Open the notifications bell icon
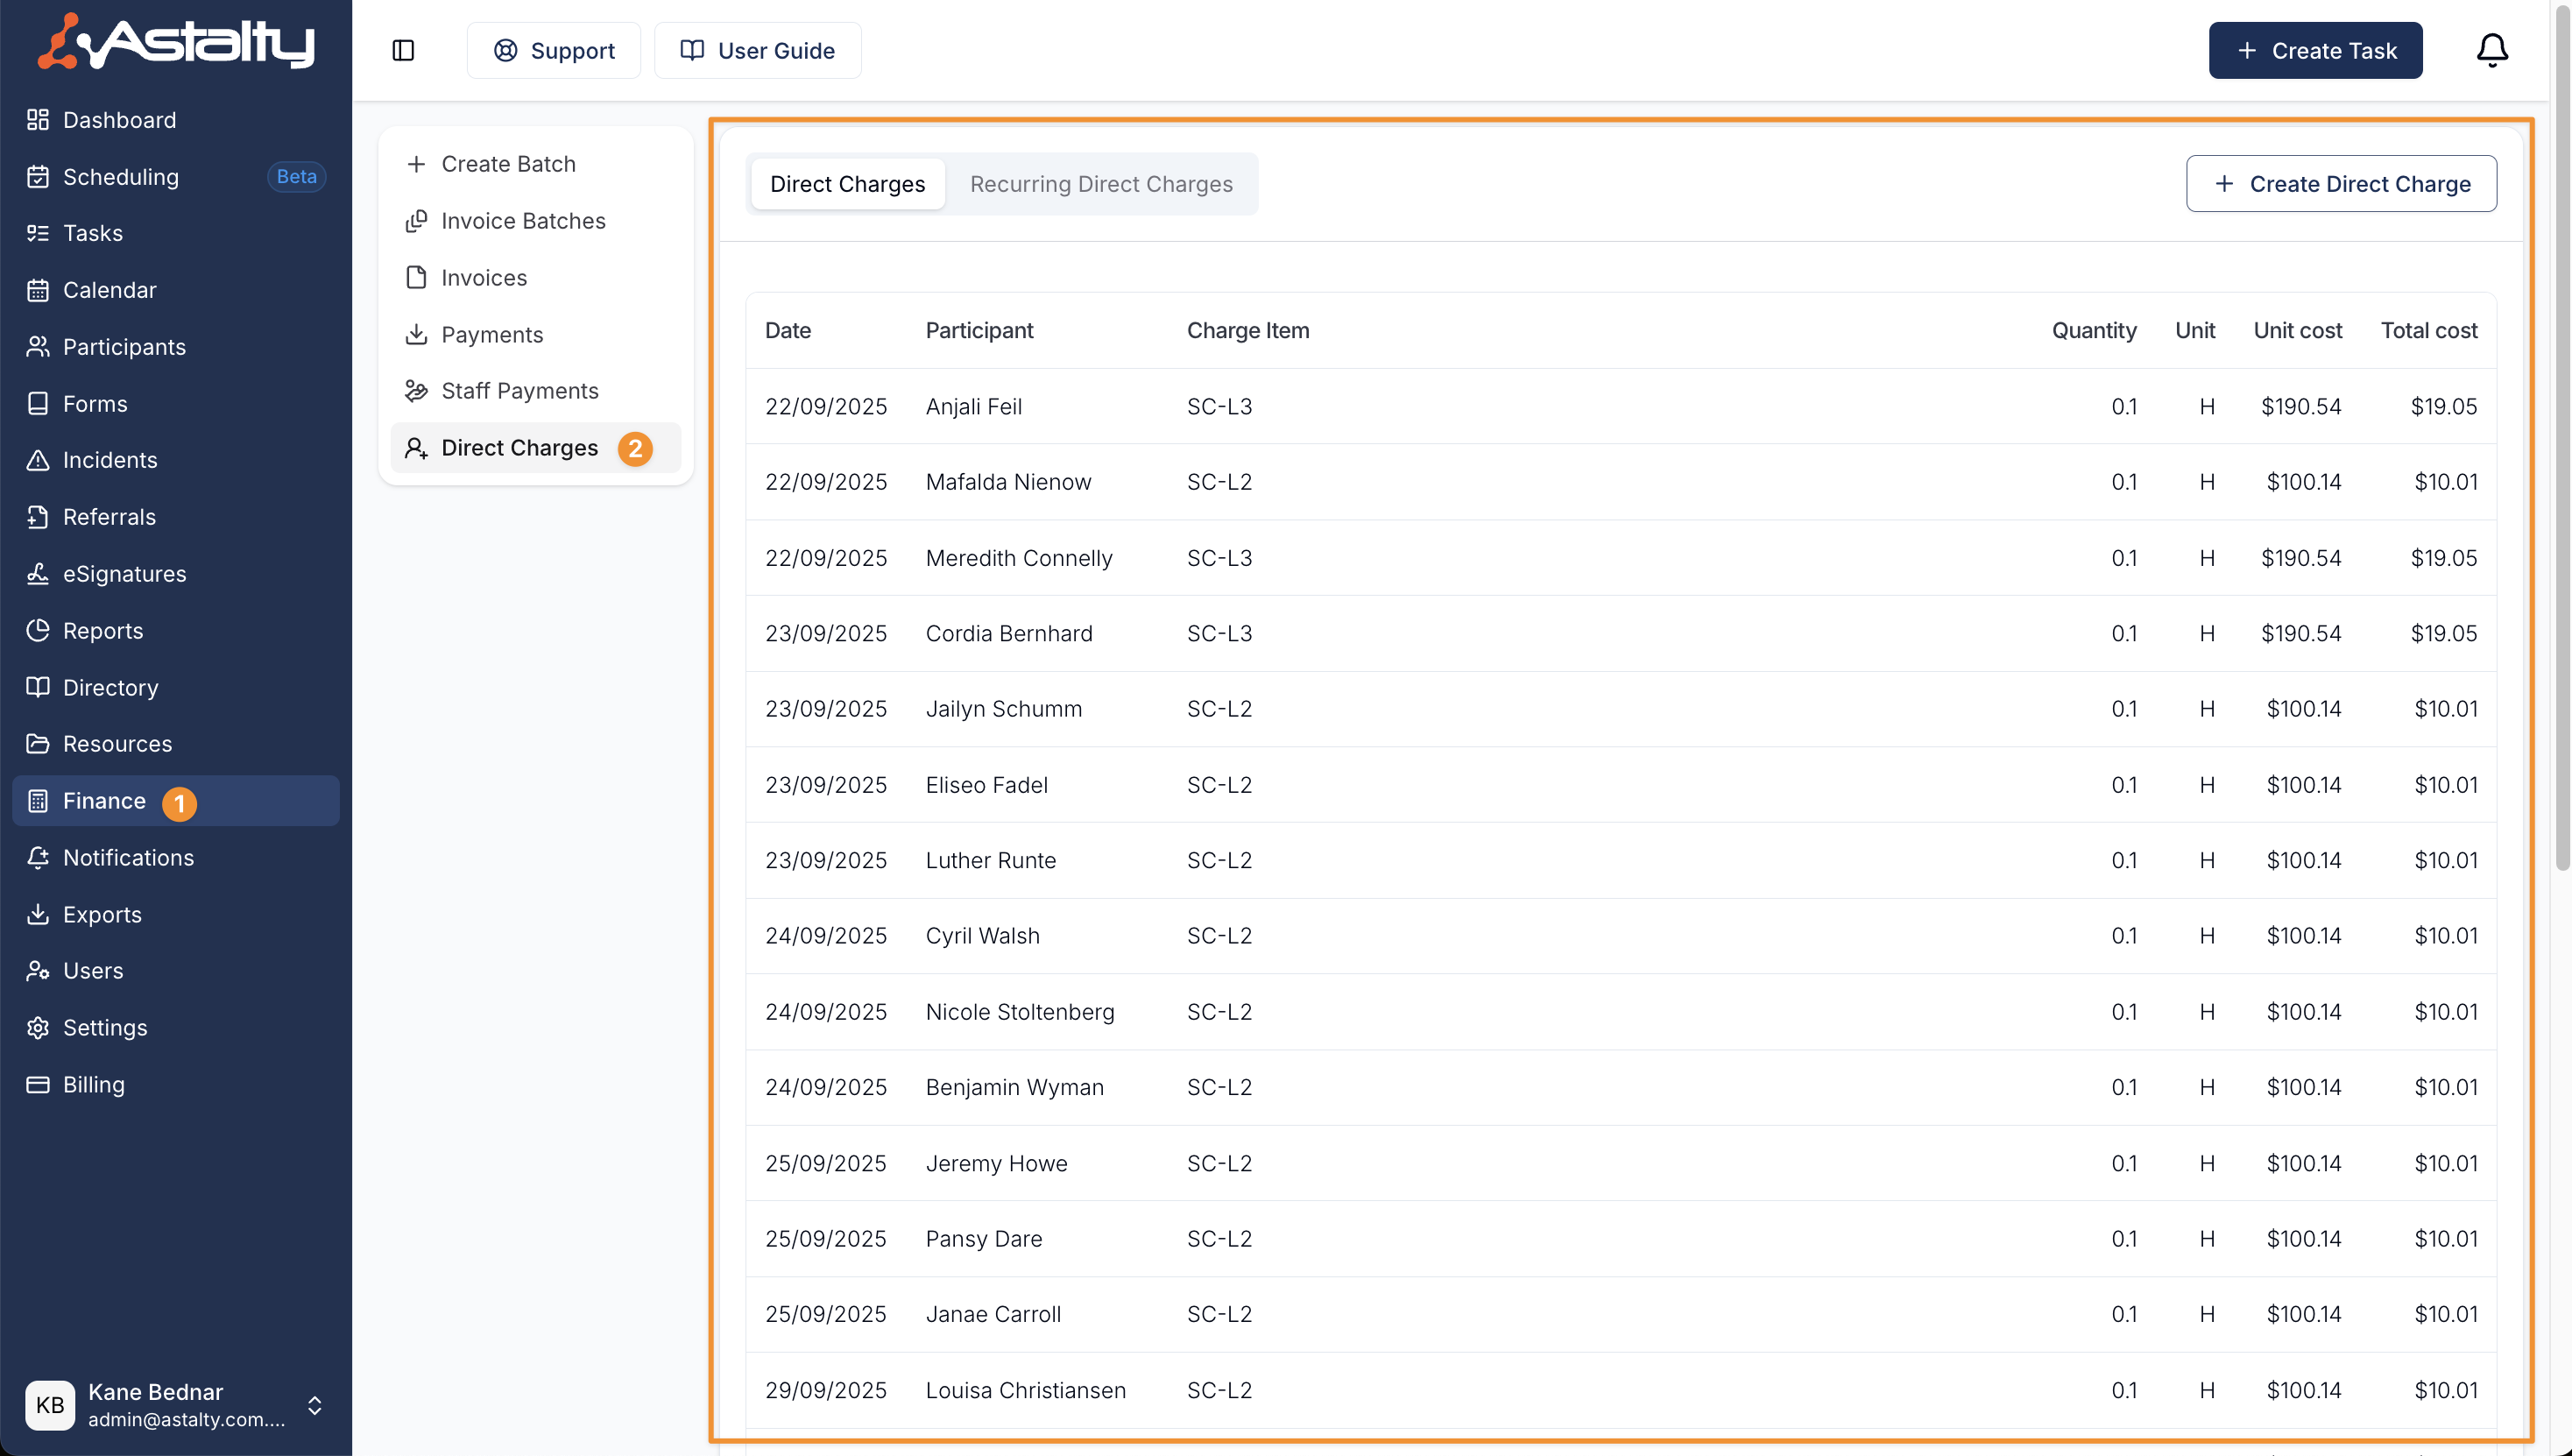This screenshot has width=2572, height=1456. click(x=2491, y=50)
